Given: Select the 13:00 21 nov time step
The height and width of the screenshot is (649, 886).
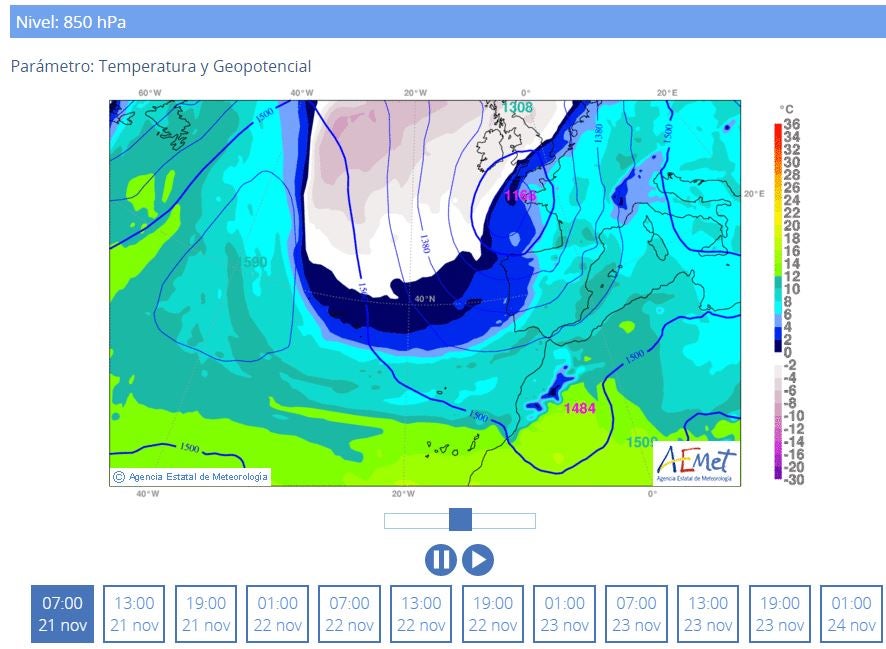Looking at the screenshot, I should pyautogui.click(x=134, y=614).
